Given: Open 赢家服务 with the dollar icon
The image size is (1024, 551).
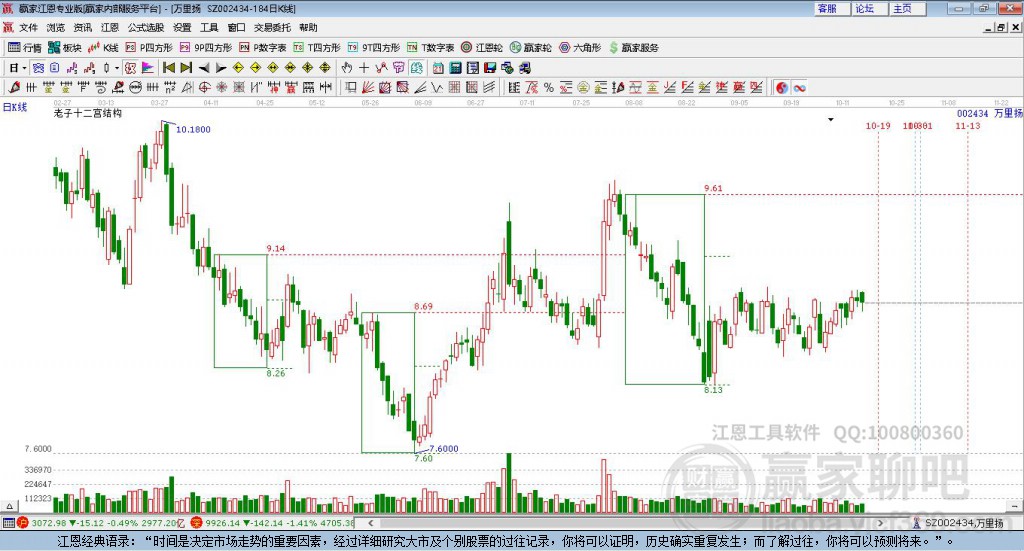Looking at the screenshot, I should click(633, 48).
